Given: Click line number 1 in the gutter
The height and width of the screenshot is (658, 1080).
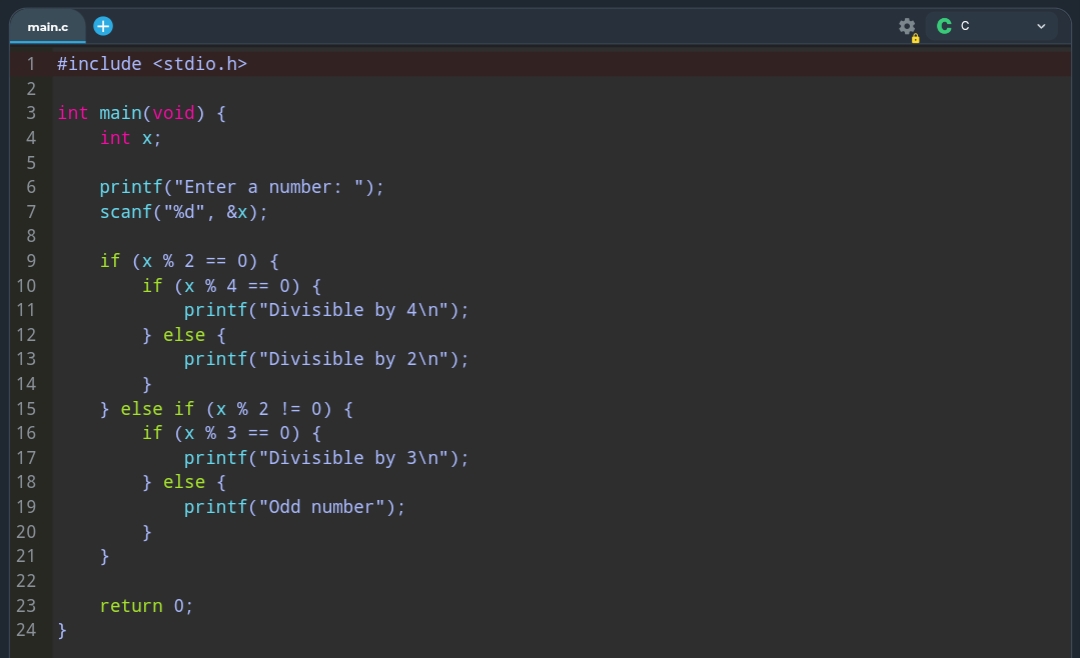Looking at the screenshot, I should pos(31,64).
